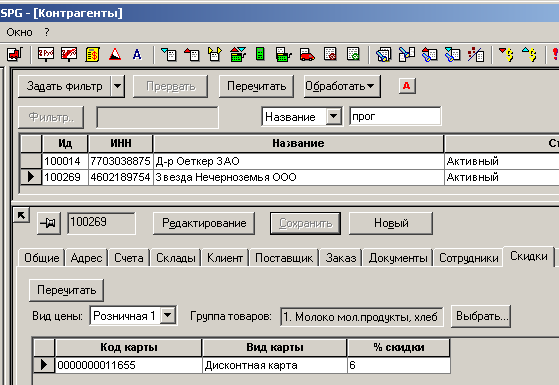This screenshot has height=385, width=559.
Task: Click card code cell 0000000011655
Action: coord(129,365)
